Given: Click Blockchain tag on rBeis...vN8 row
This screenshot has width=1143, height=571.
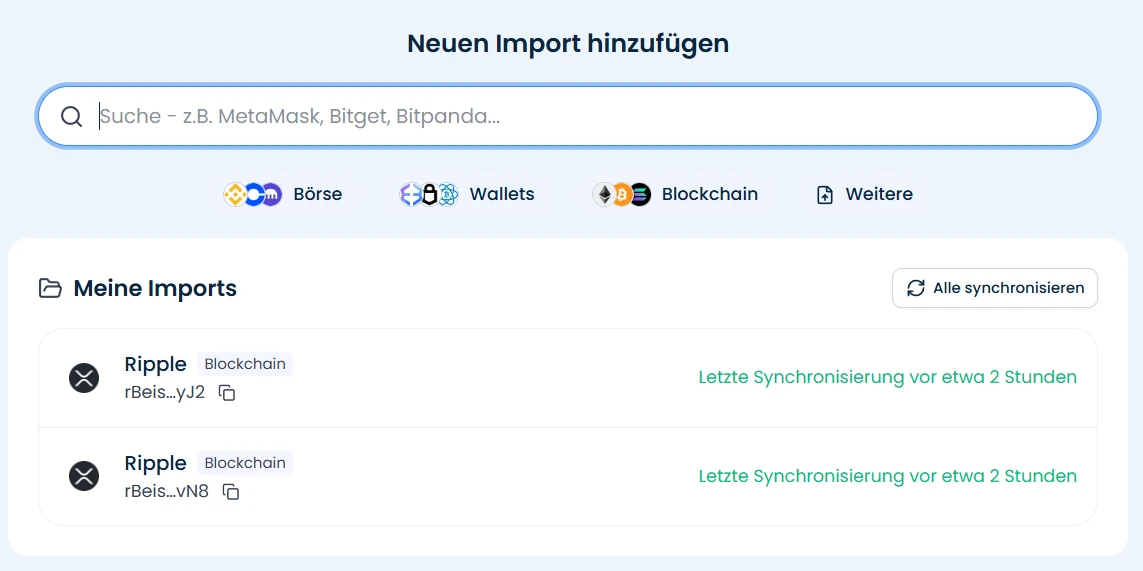Looking at the screenshot, I should [245, 463].
